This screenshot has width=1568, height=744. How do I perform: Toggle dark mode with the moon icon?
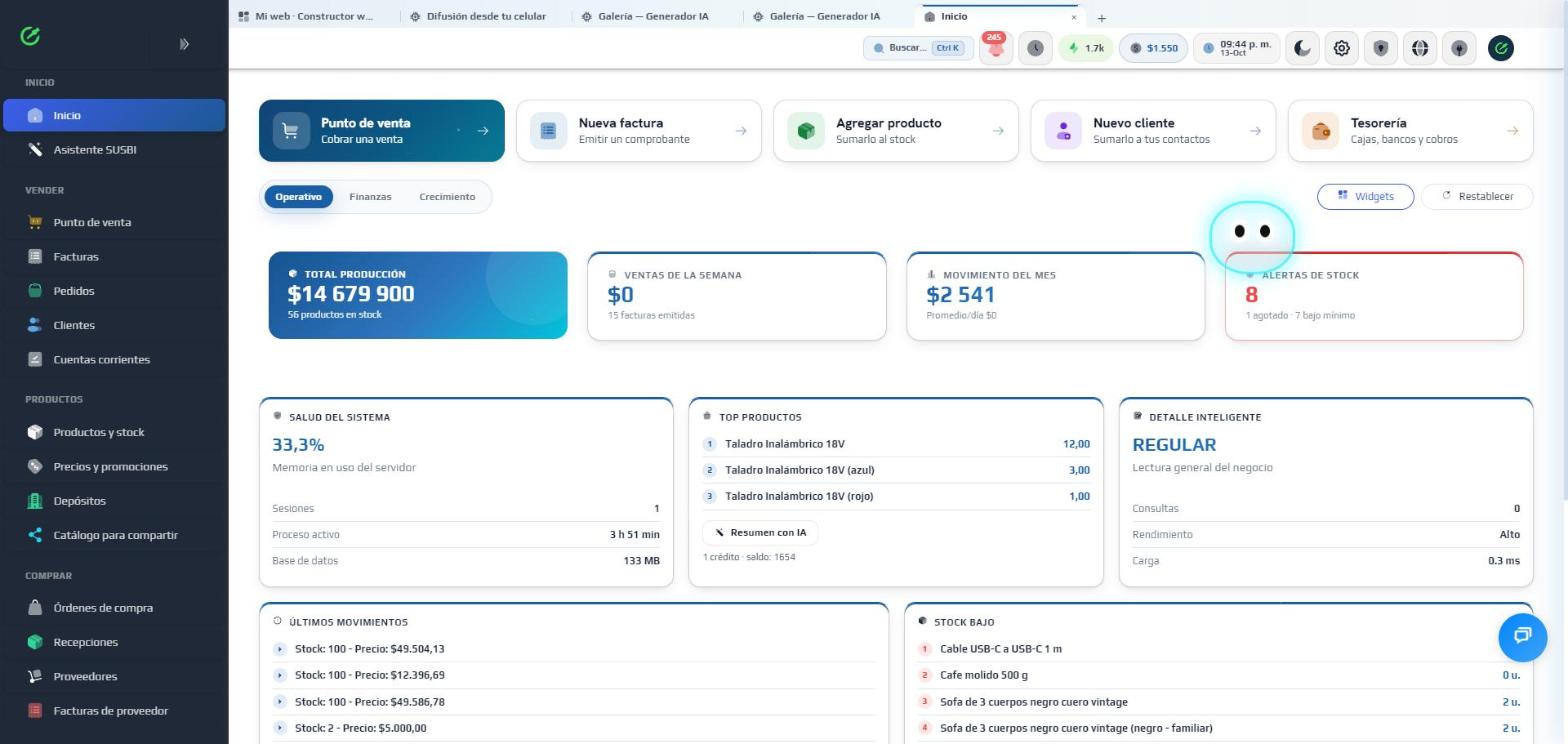[1302, 48]
